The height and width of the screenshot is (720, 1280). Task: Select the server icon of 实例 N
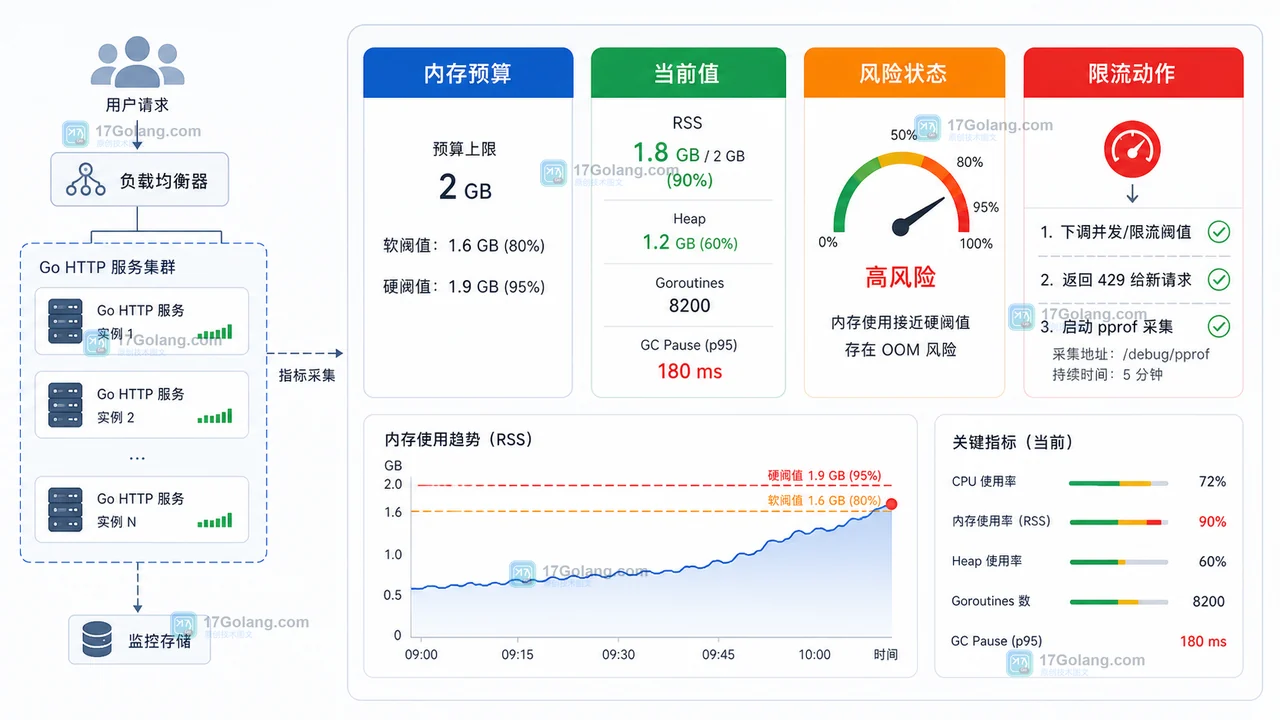tap(64, 509)
